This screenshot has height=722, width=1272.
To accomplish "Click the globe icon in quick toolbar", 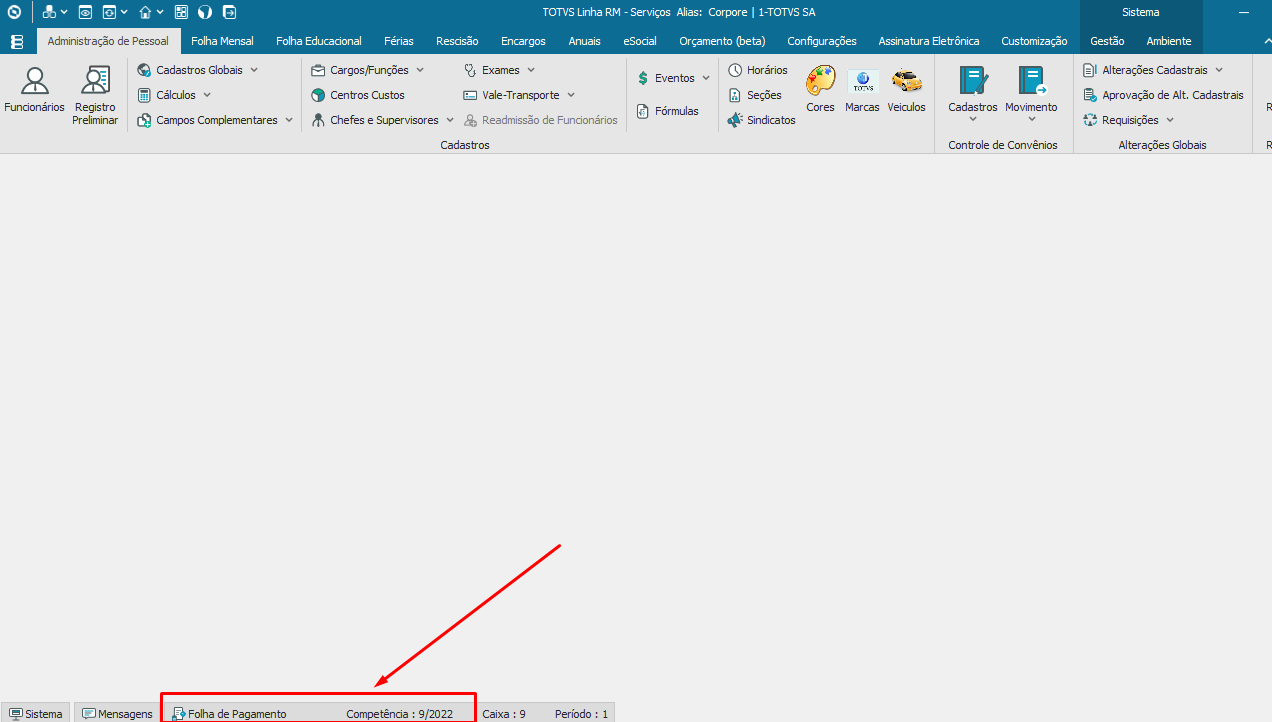I will pyautogui.click(x=205, y=12).
